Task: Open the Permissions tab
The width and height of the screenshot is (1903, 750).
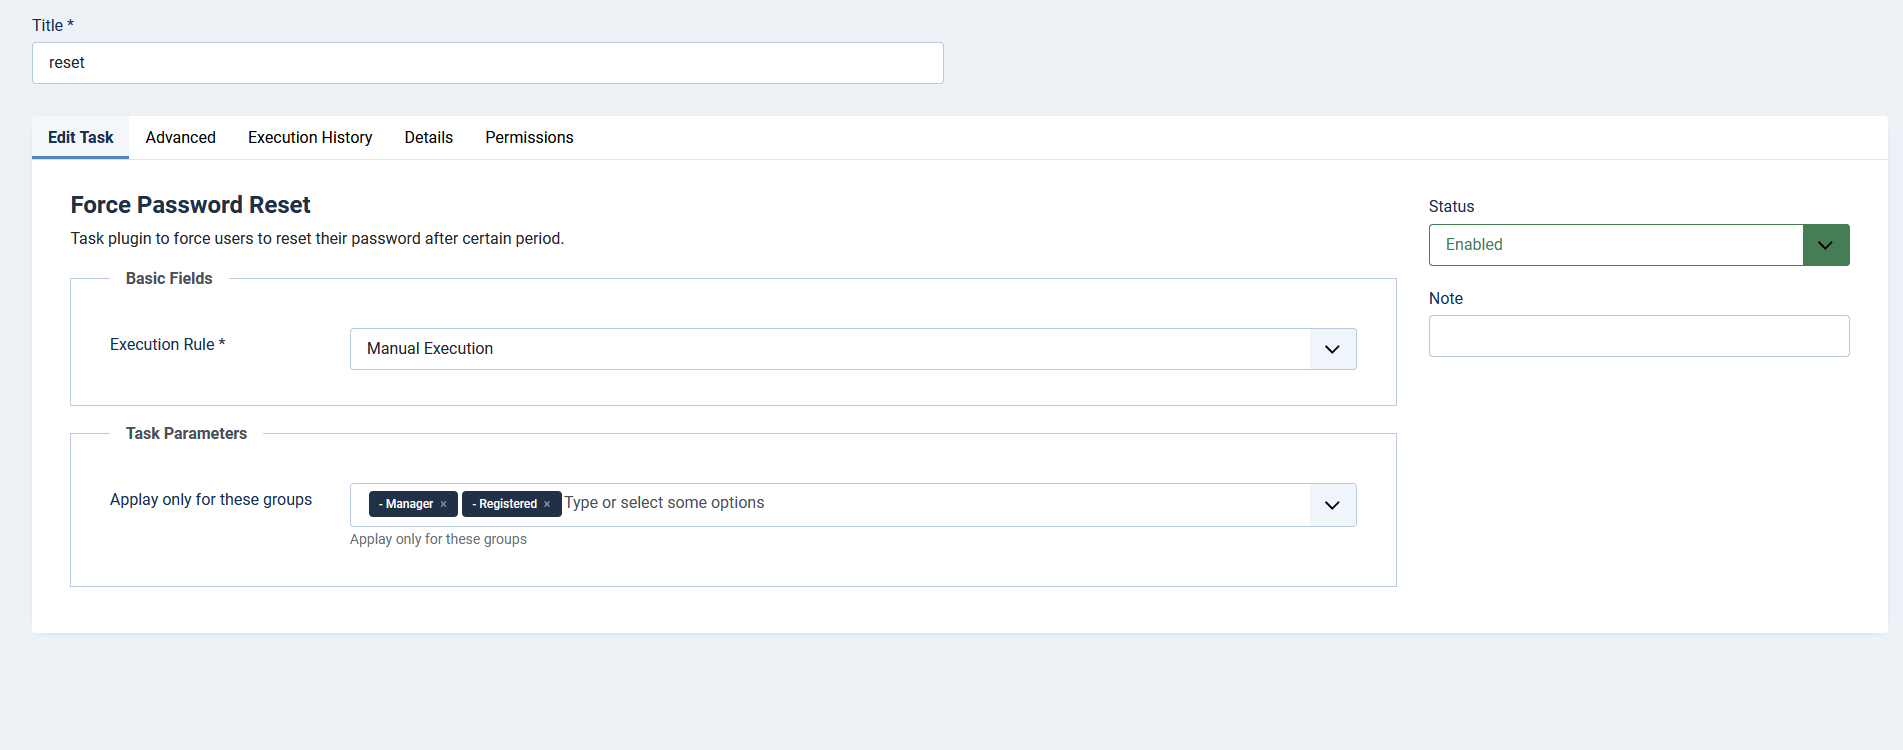Action: pyautogui.click(x=529, y=138)
